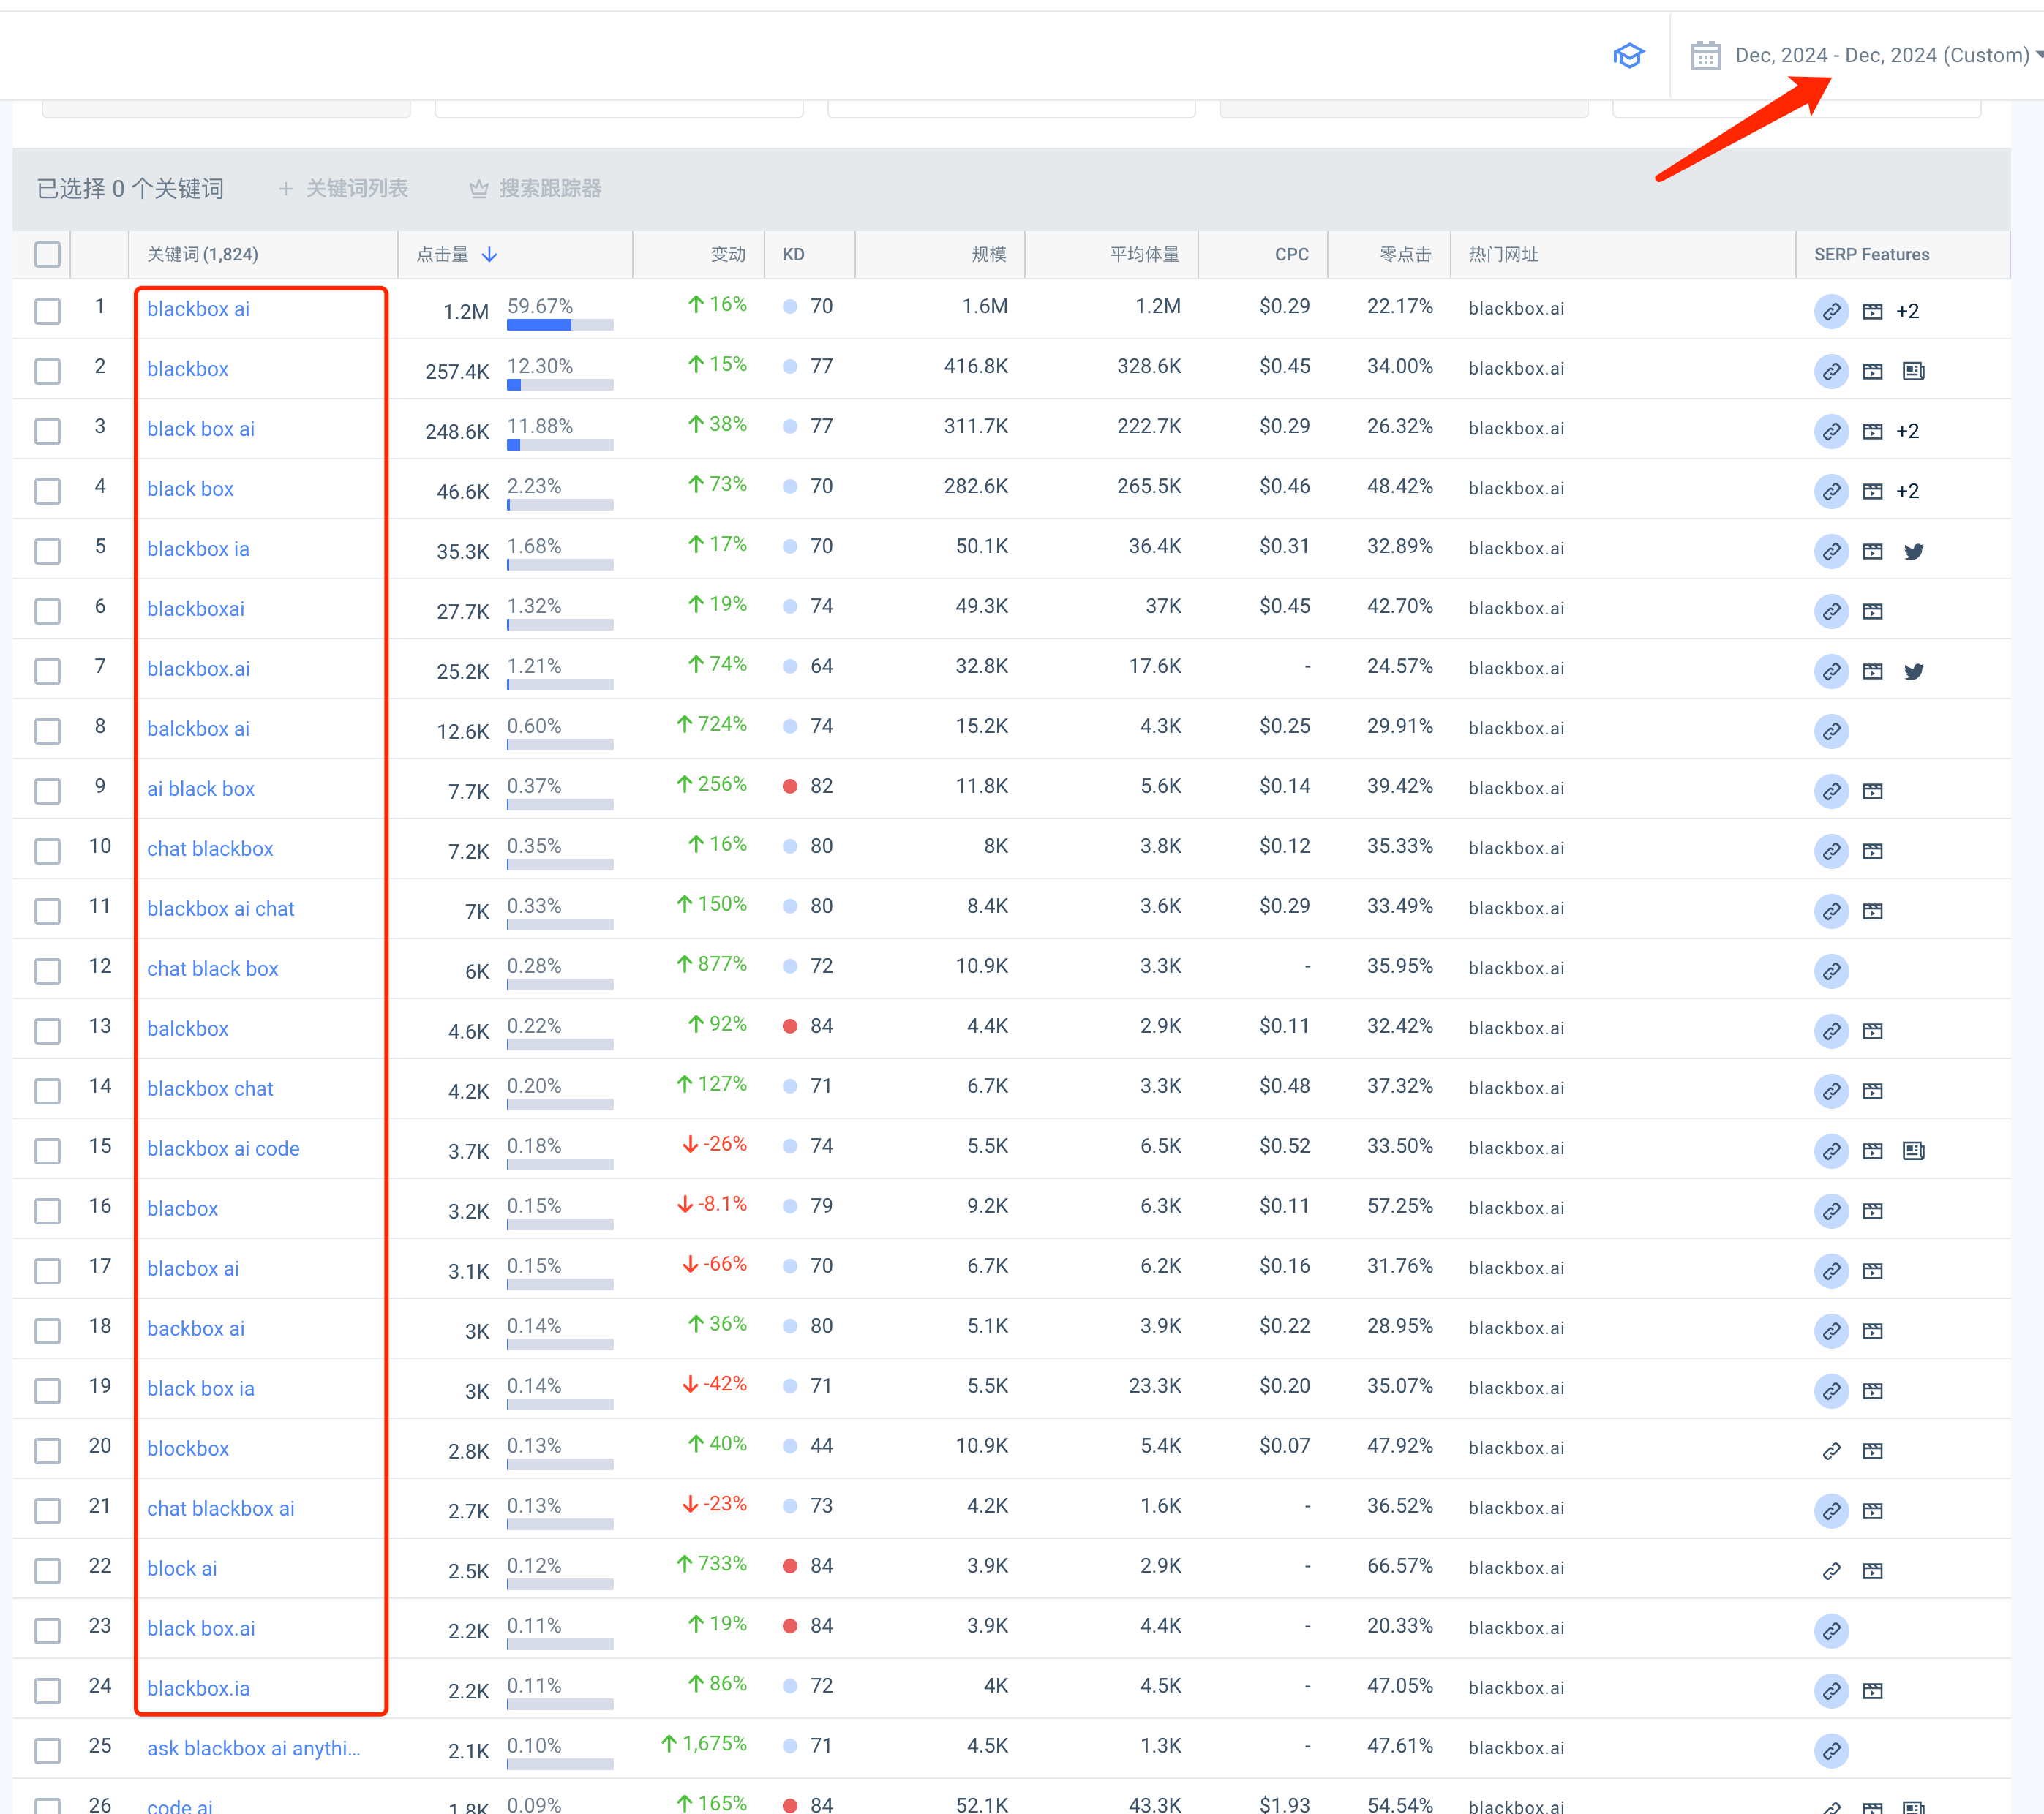Click the link icon in chat black box row
Image resolution: width=2044 pixels, height=1814 pixels.
pyautogui.click(x=1831, y=971)
